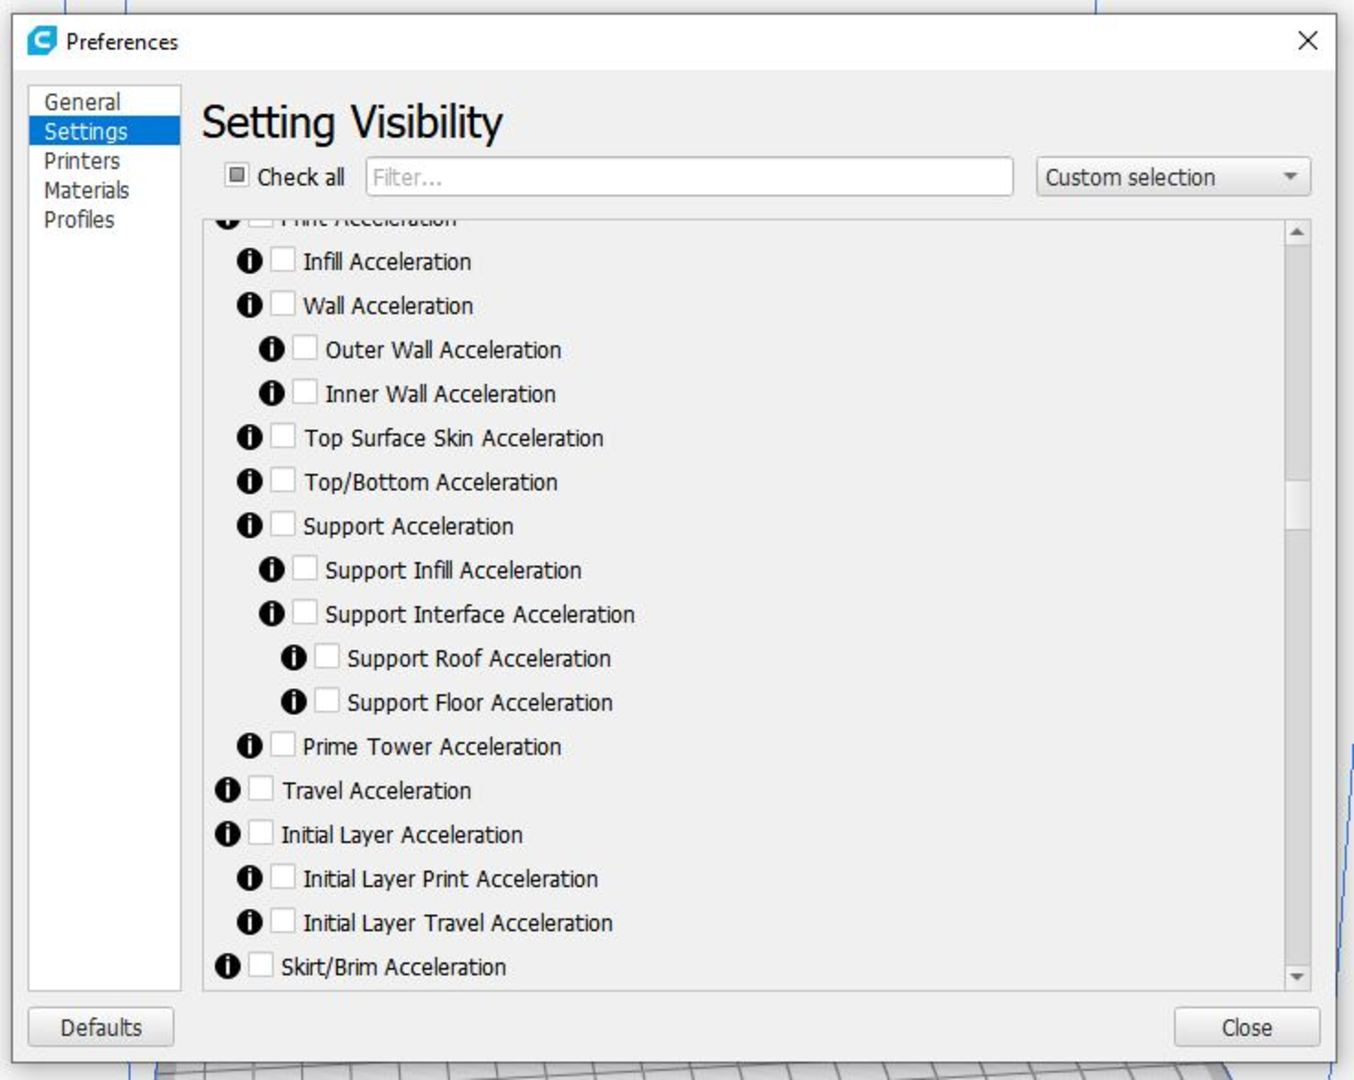Click info icon beside Support Roof Acceleration
The image size is (1354, 1080).
[293, 658]
